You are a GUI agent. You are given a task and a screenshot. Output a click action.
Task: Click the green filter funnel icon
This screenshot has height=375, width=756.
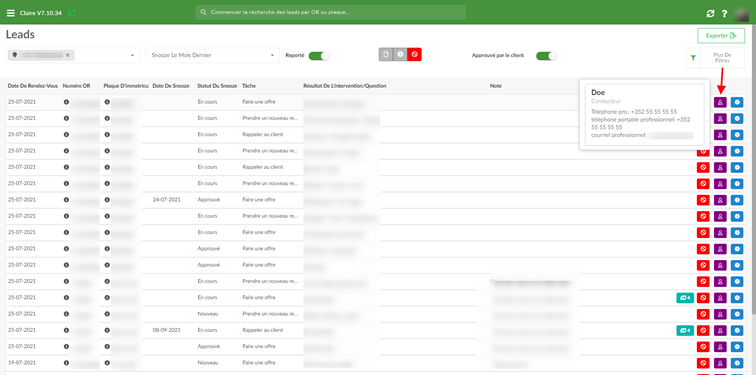tap(693, 58)
